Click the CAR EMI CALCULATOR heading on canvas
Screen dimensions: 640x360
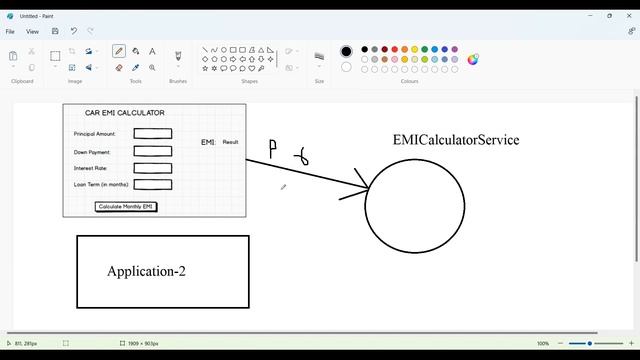124,113
